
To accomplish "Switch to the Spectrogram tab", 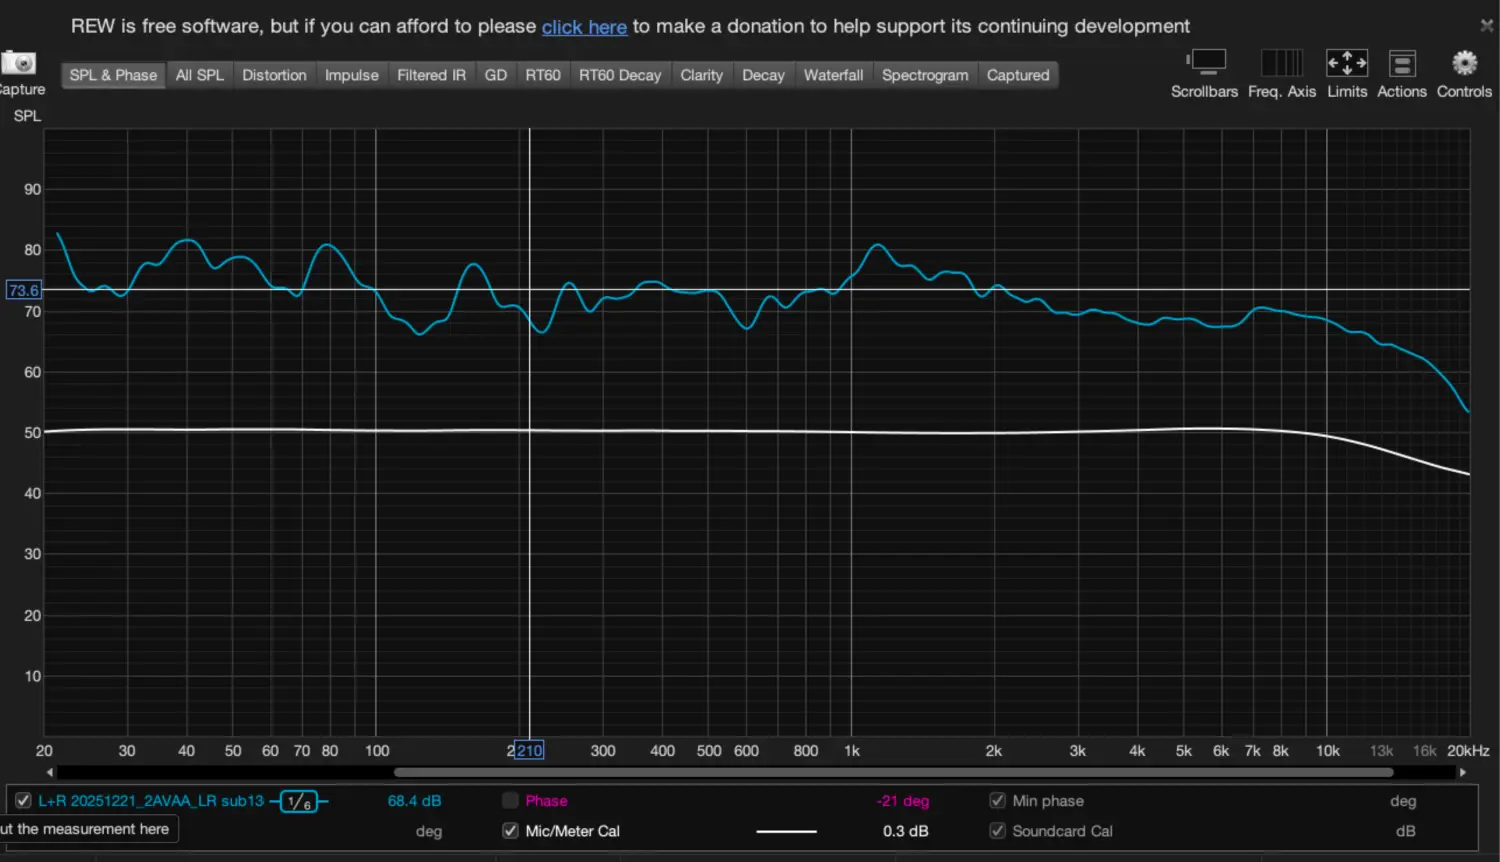I will [x=924, y=75].
